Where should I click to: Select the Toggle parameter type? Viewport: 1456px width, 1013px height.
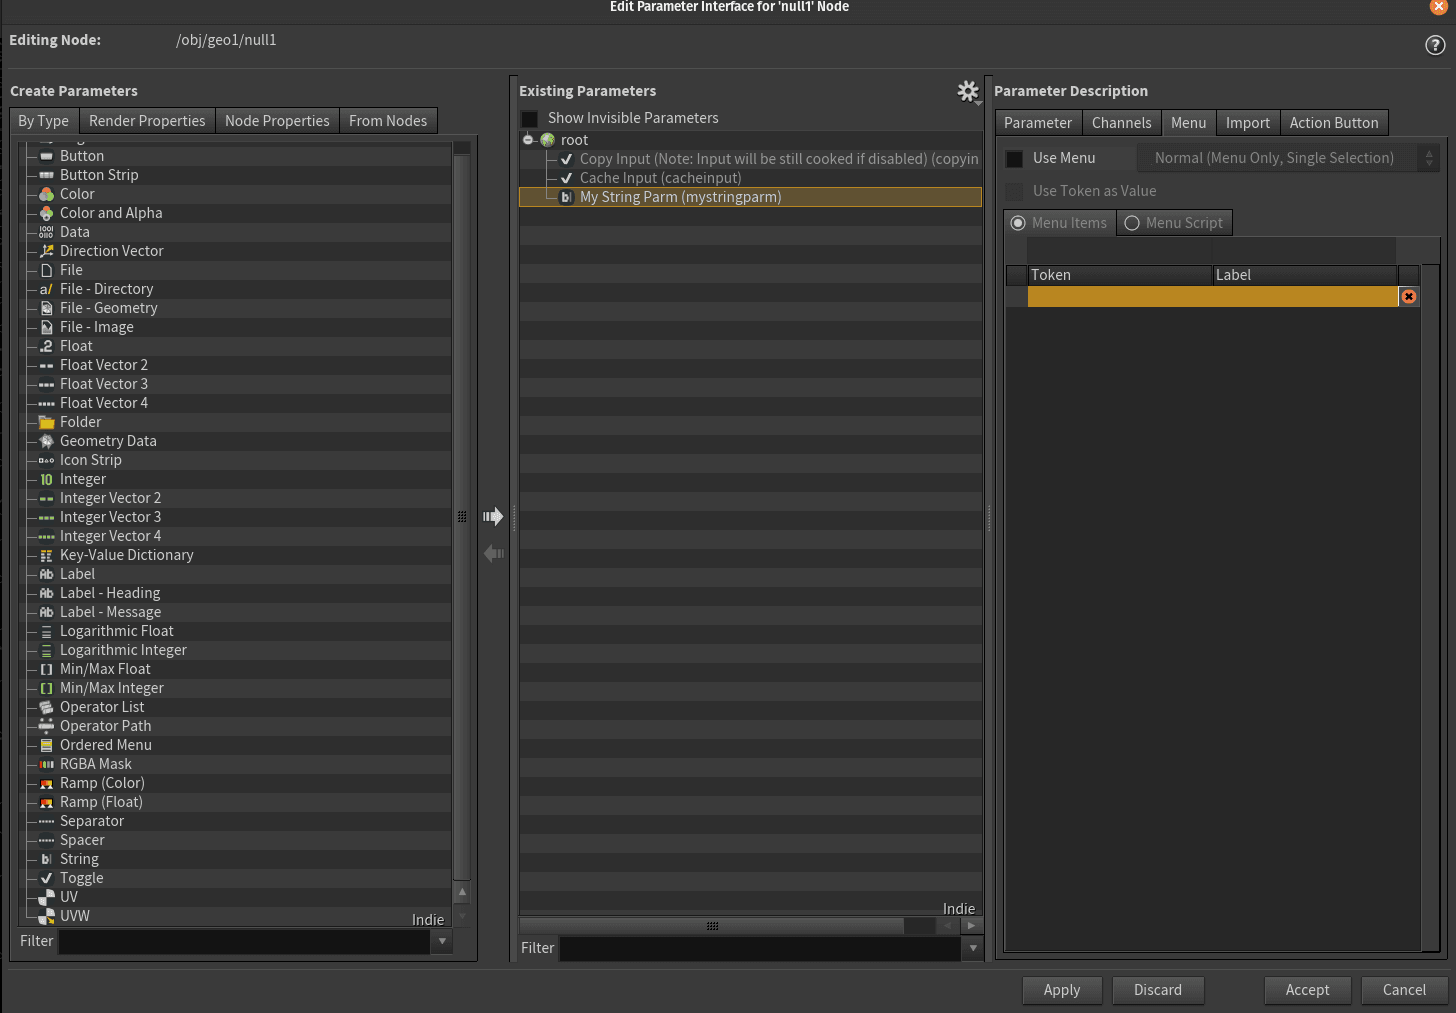[81, 878]
